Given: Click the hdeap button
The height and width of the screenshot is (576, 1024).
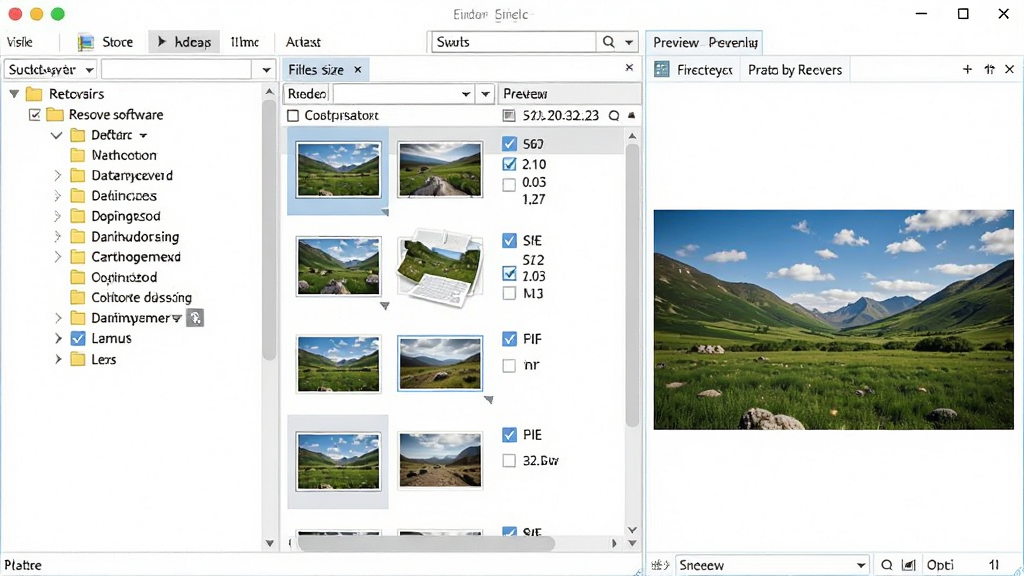Looking at the screenshot, I should point(184,42).
